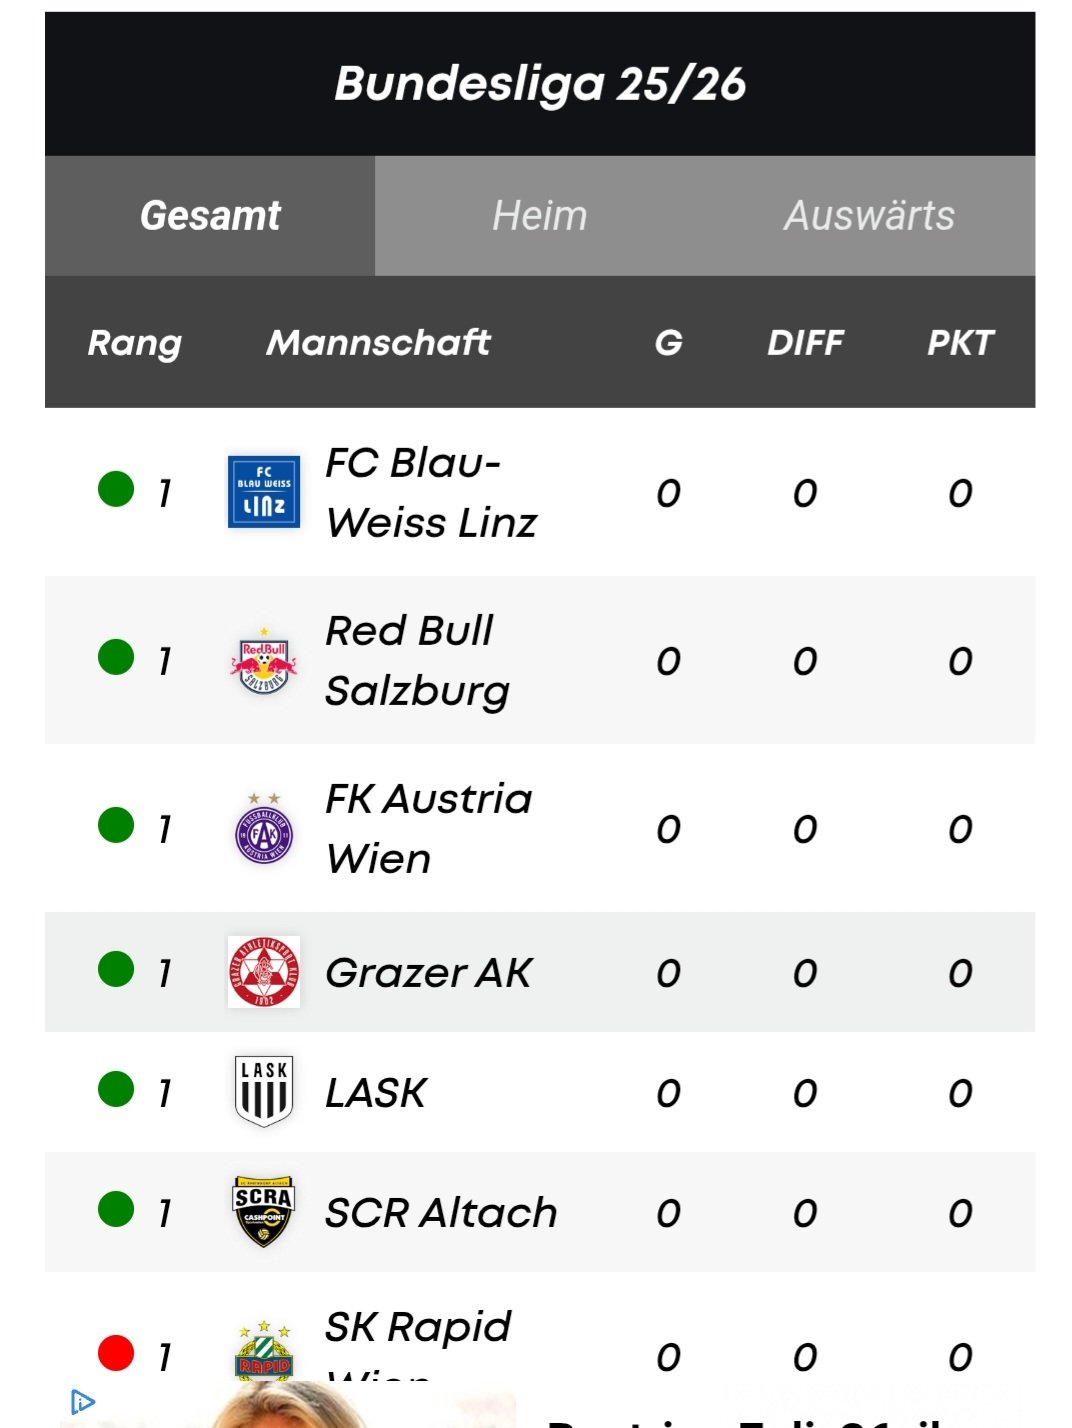Select the SK Rapid Wien badge
Screen dimensions: 1072x1428
pyautogui.click(x=264, y=1352)
